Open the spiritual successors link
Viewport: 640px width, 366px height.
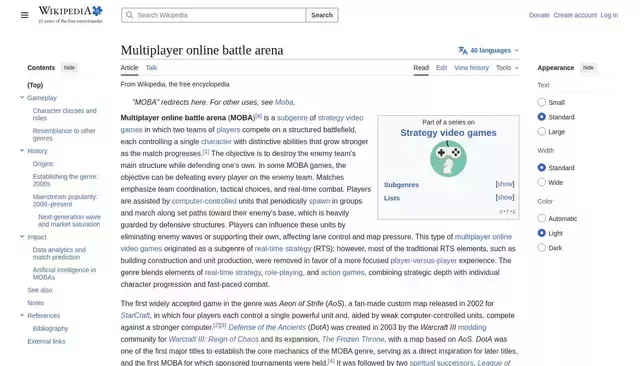coord(441,362)
